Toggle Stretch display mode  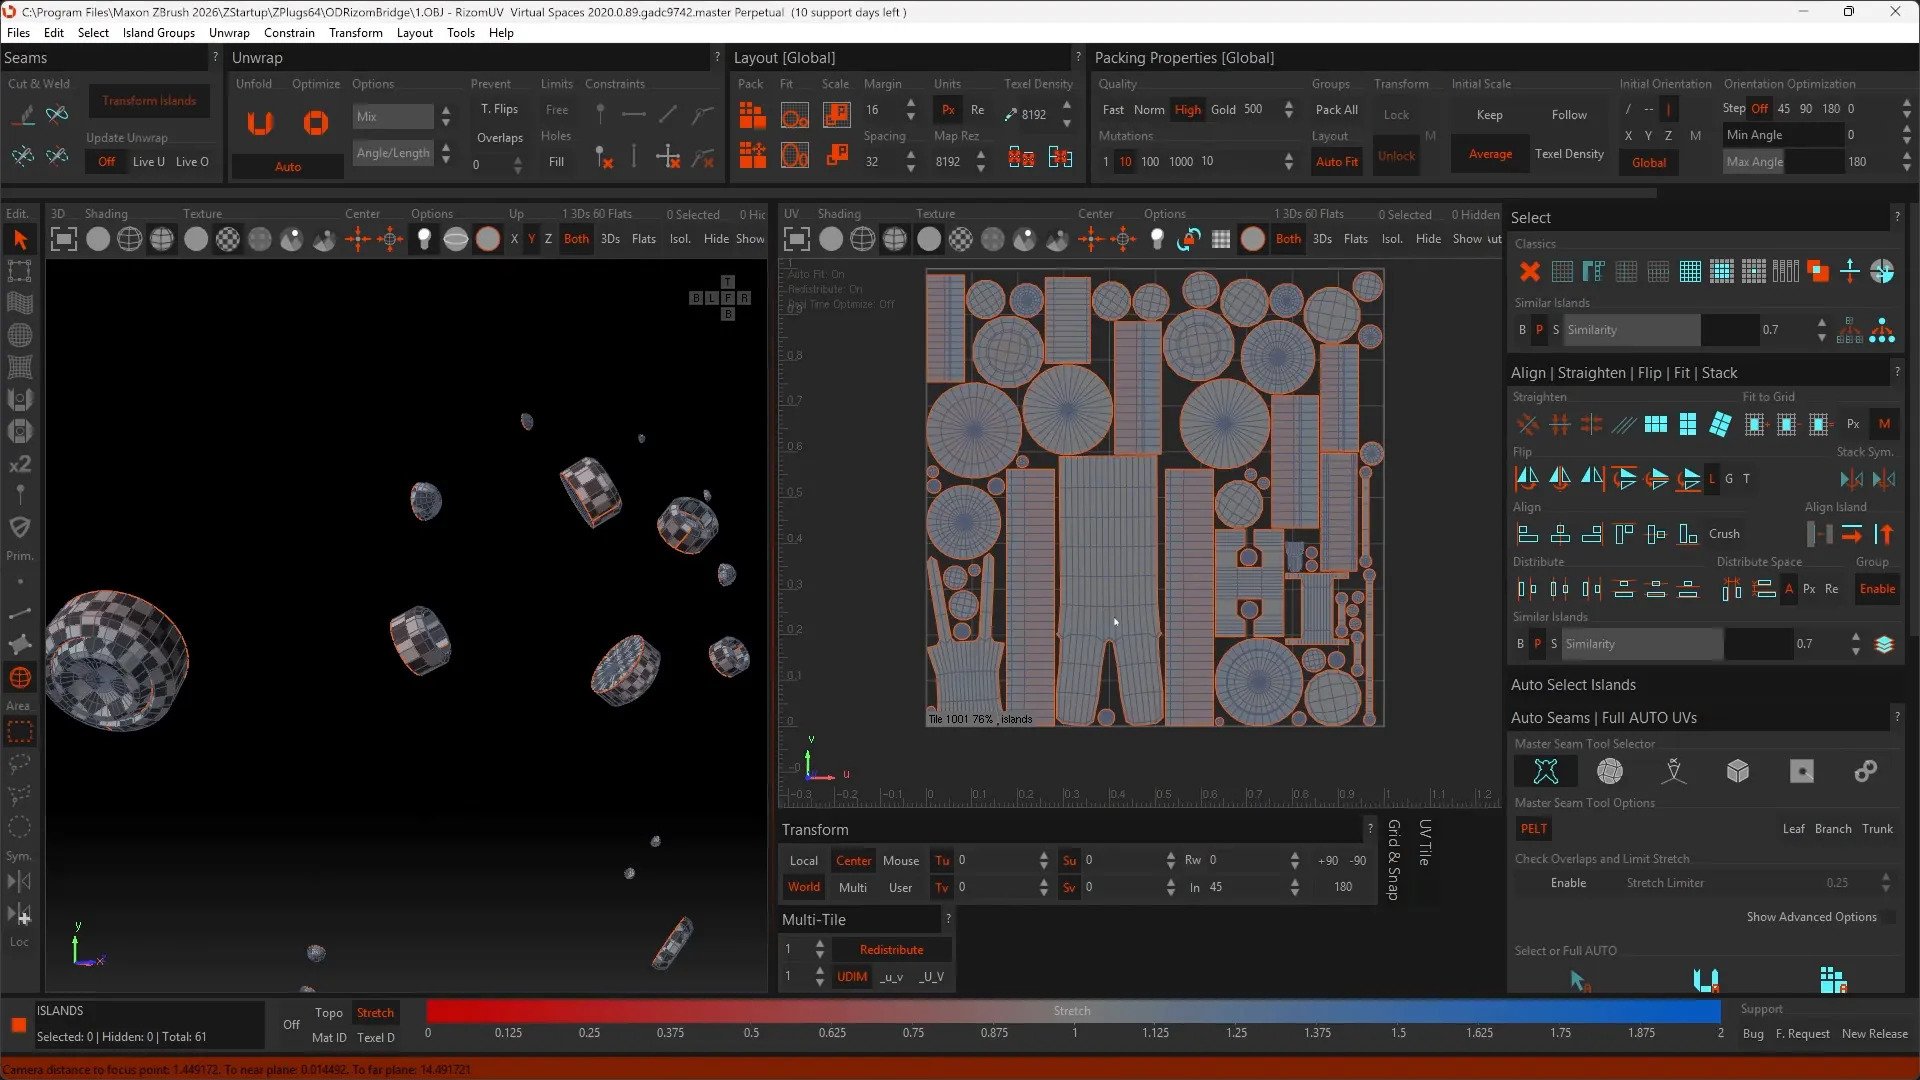click(375, 1013)
